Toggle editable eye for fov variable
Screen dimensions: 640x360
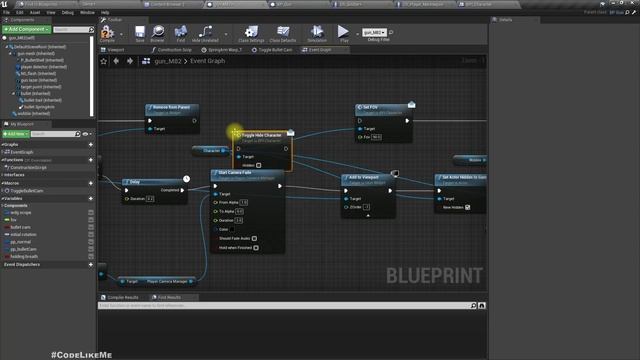91,220
